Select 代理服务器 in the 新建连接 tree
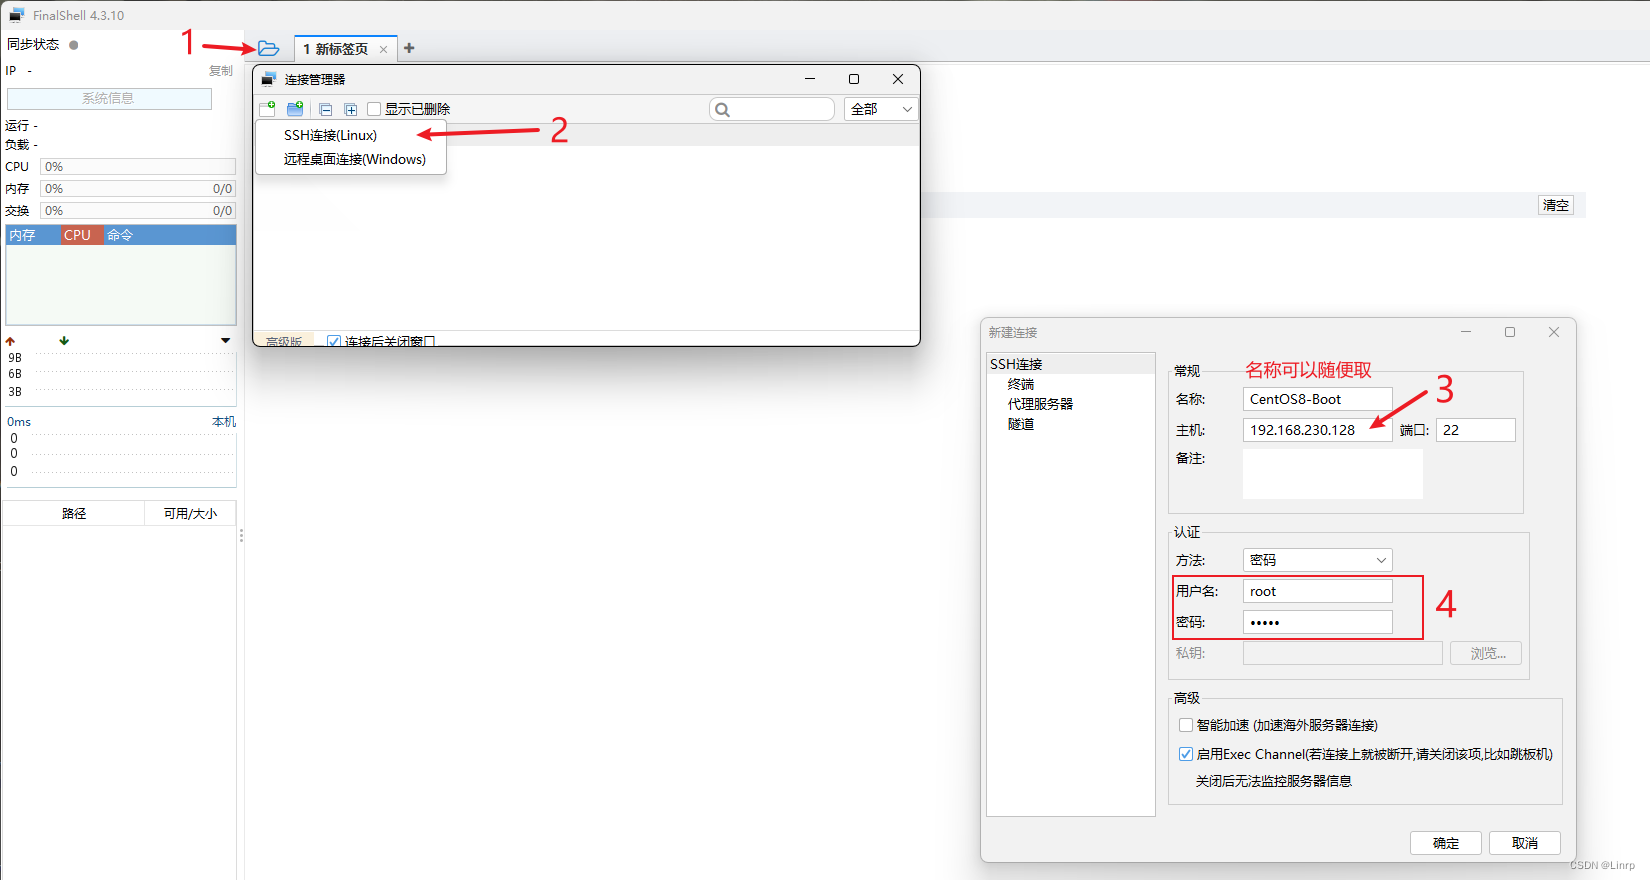The image size is (1650, 880). [1040, 404]
